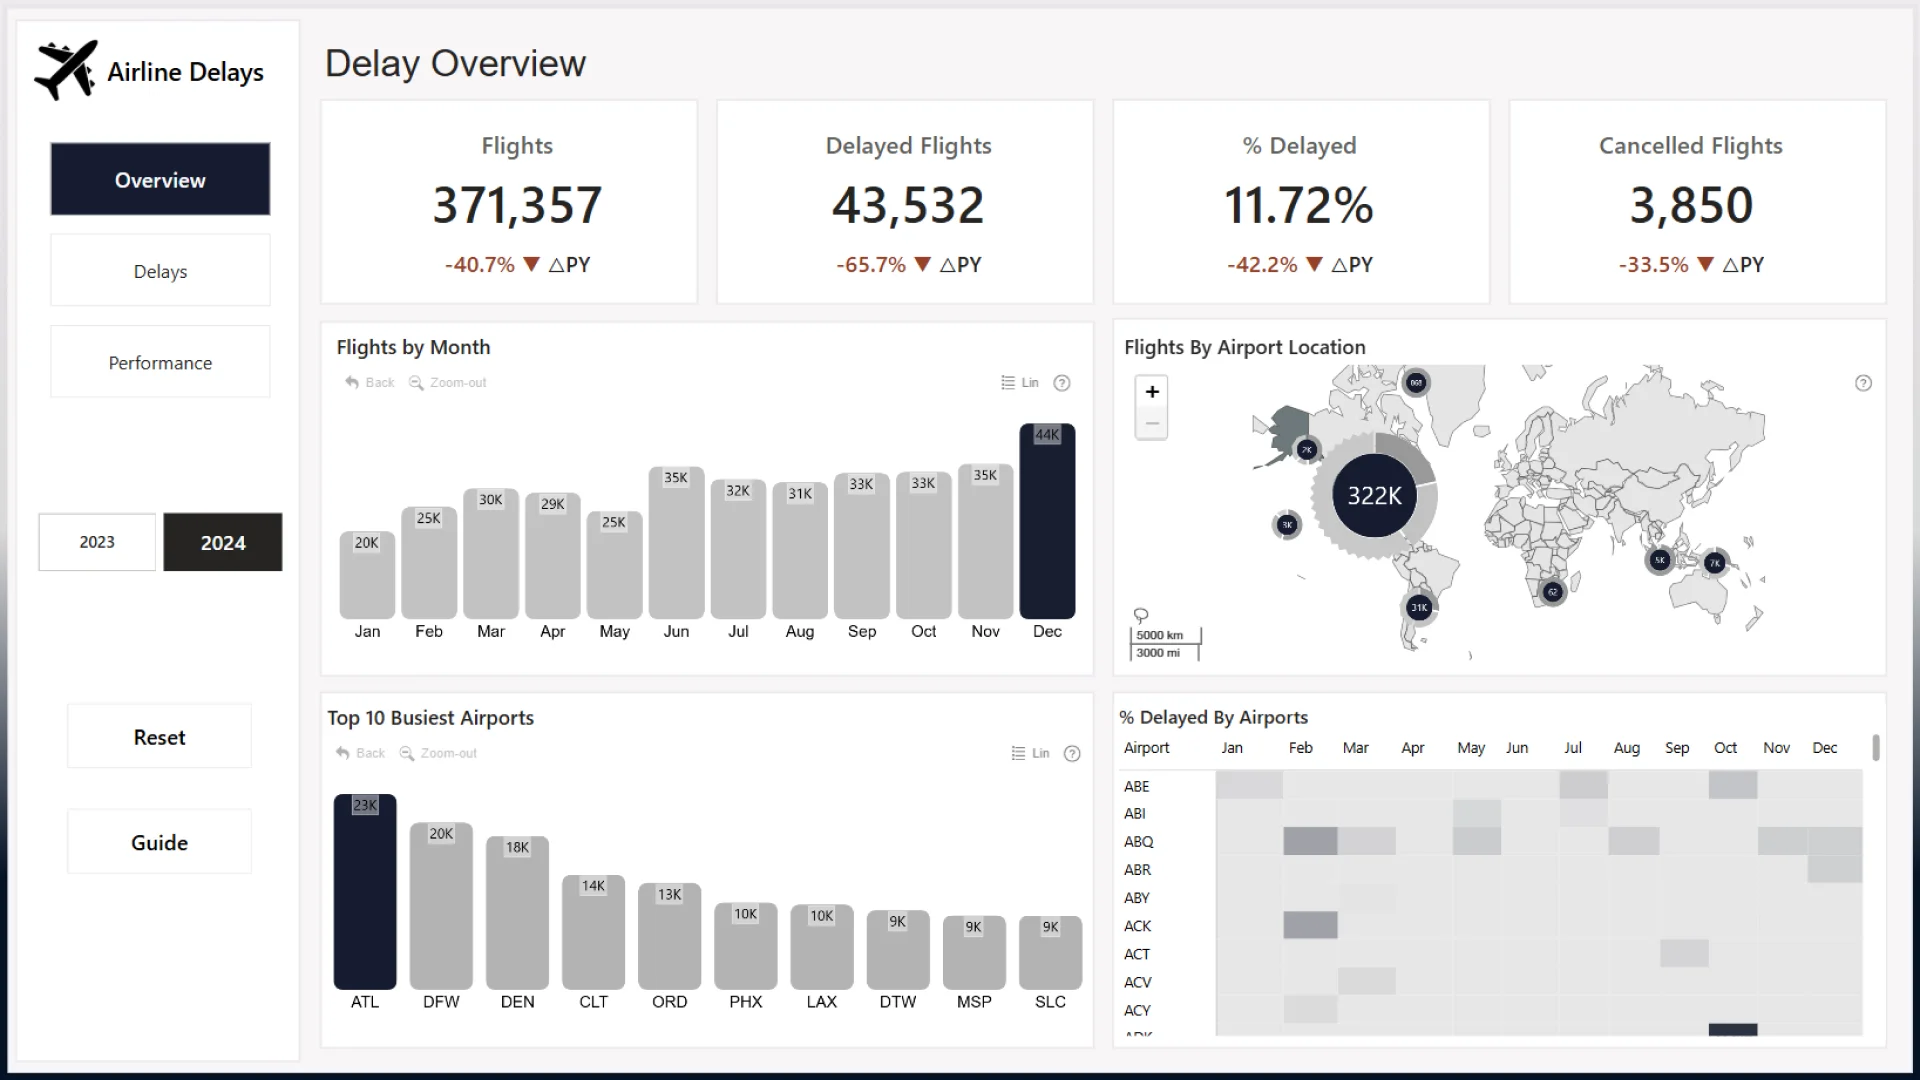Viewport: 1920px width, 1080px height.
Task: Select the 2023 year toggle
Action: pyautogui.click(x=97, y=542)
